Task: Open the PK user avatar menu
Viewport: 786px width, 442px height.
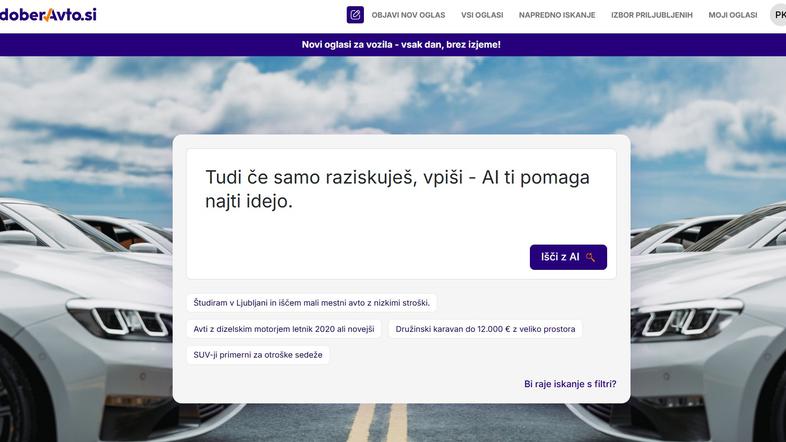Action: [x=778, y=15]
